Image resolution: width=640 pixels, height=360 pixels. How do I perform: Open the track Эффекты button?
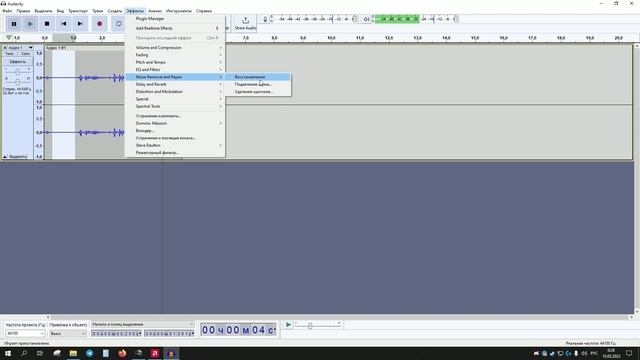(x=18, y=62)
